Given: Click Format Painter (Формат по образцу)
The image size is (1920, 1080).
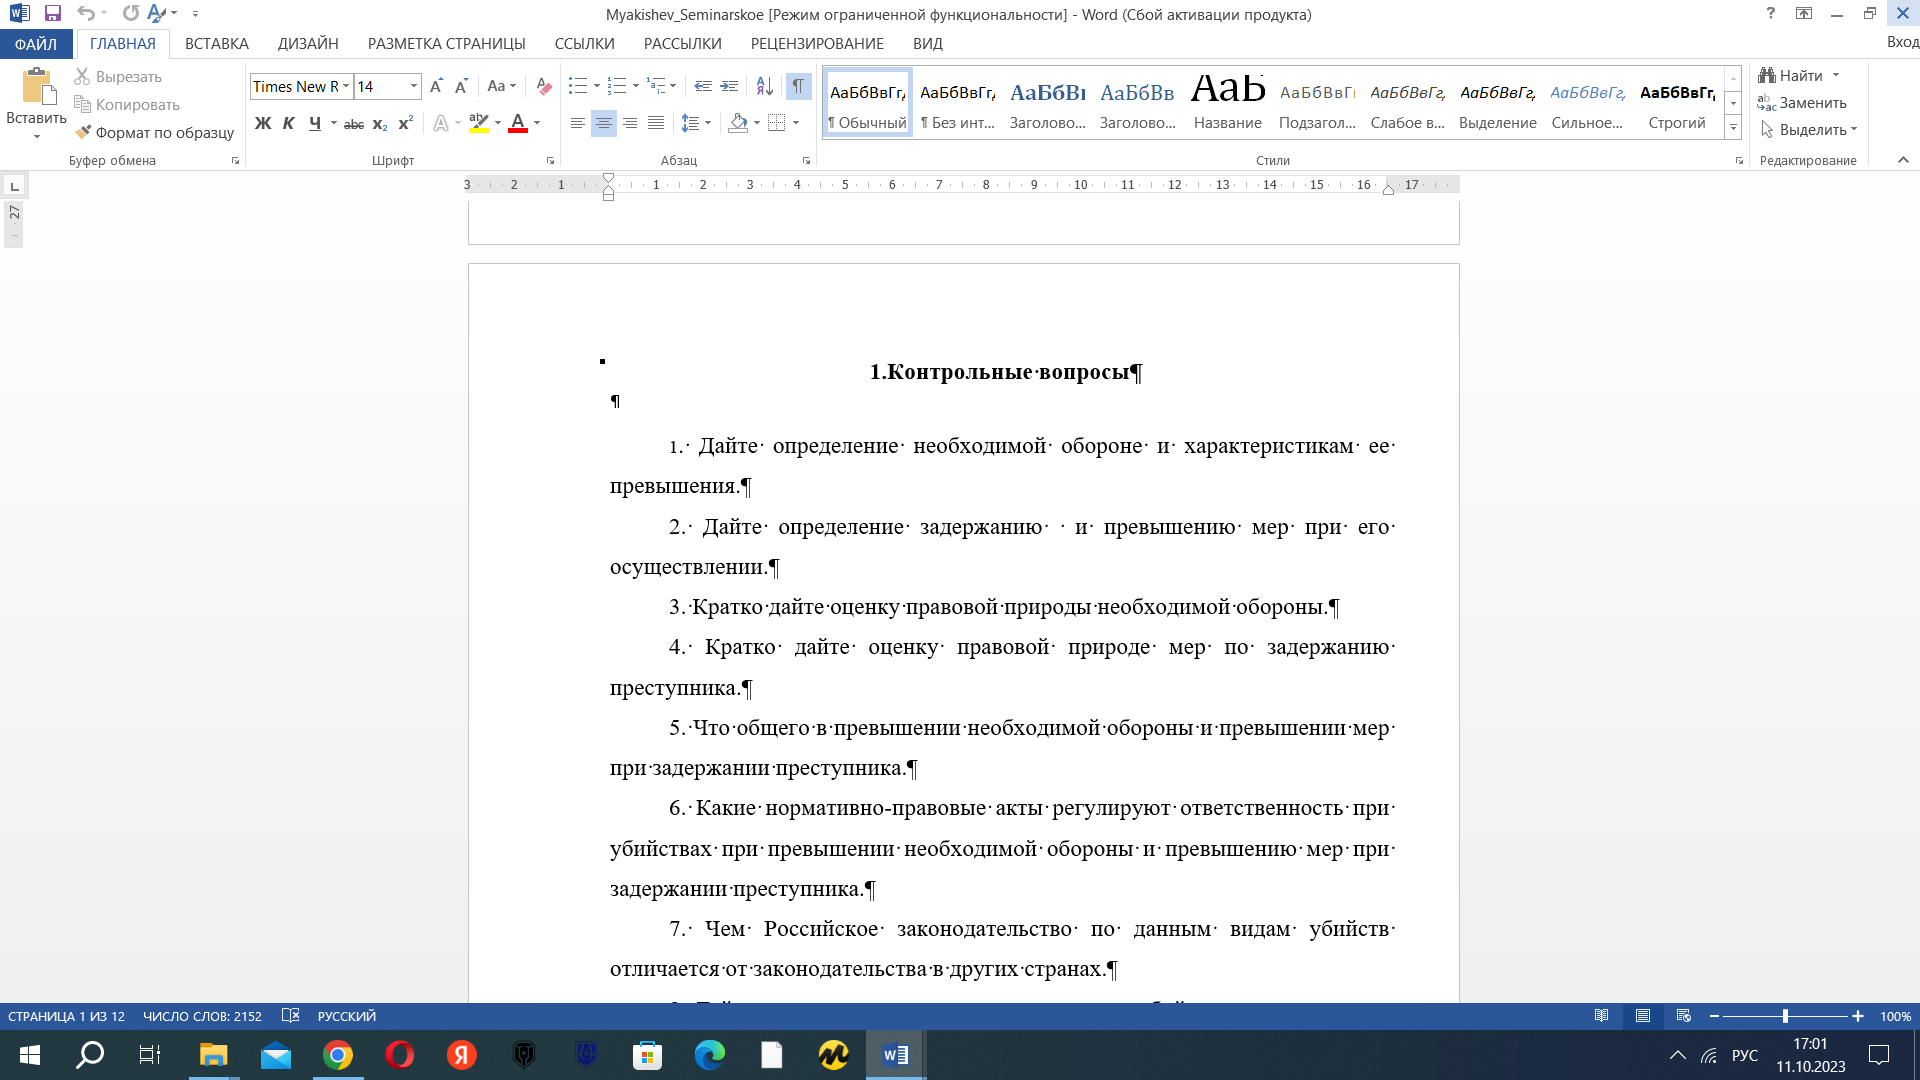Looking at the screenshot, I should (x=154, y=132).
